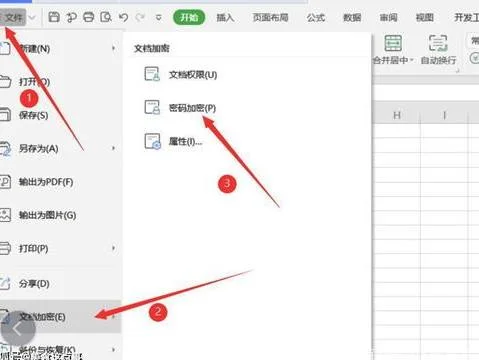This screenshot has height=360, width=479.
Task: Select the 开始 ribbon tab
Action: (189, 17)
